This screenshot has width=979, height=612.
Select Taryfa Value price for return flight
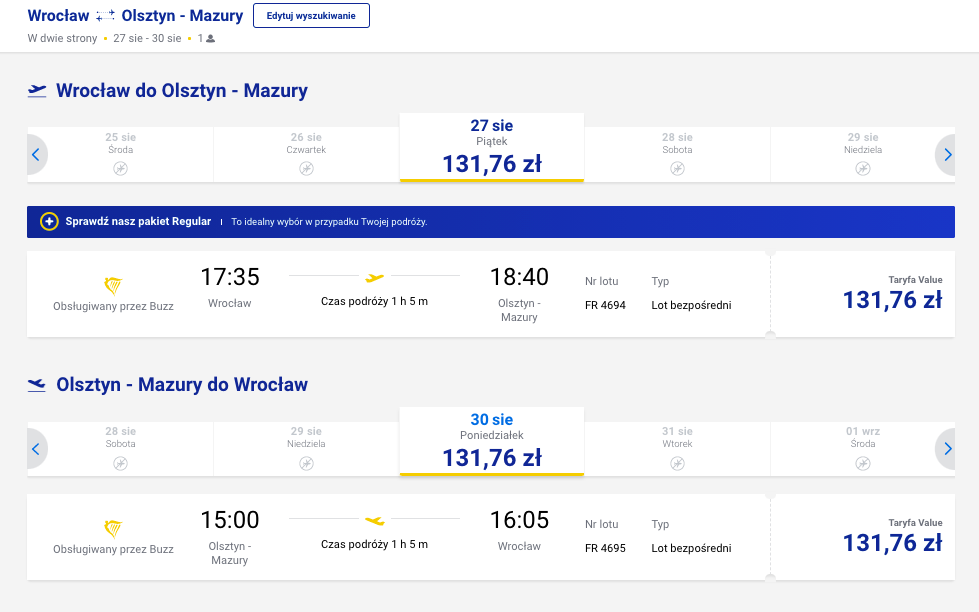pyautogui.click(x=892, y=537)
